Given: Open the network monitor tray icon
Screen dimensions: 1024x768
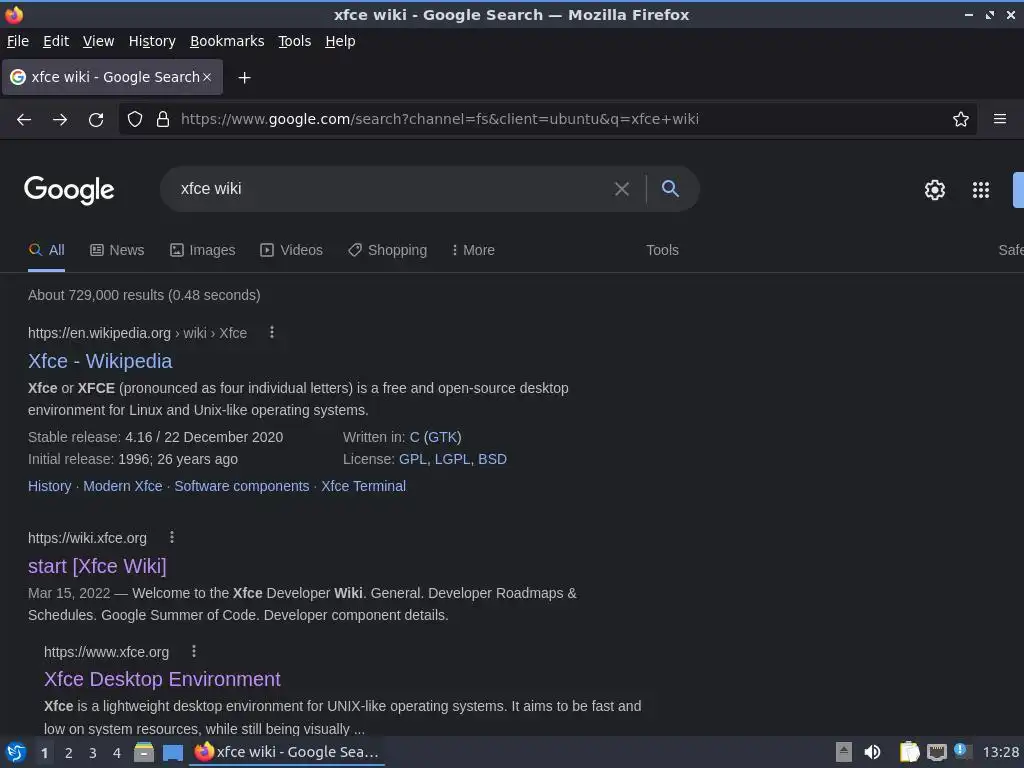Looking at the screenshot, I should 936,752.
